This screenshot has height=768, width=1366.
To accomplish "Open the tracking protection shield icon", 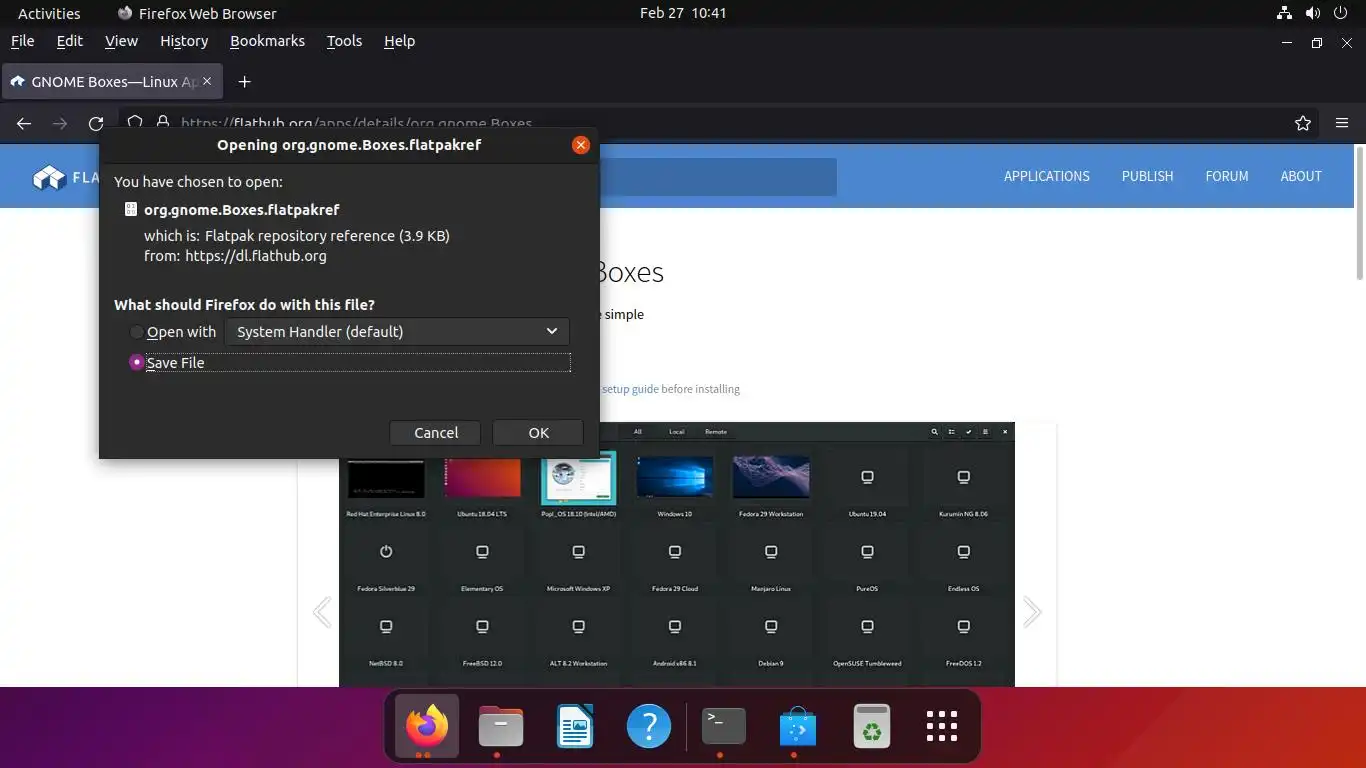I will tap(135, 122).
